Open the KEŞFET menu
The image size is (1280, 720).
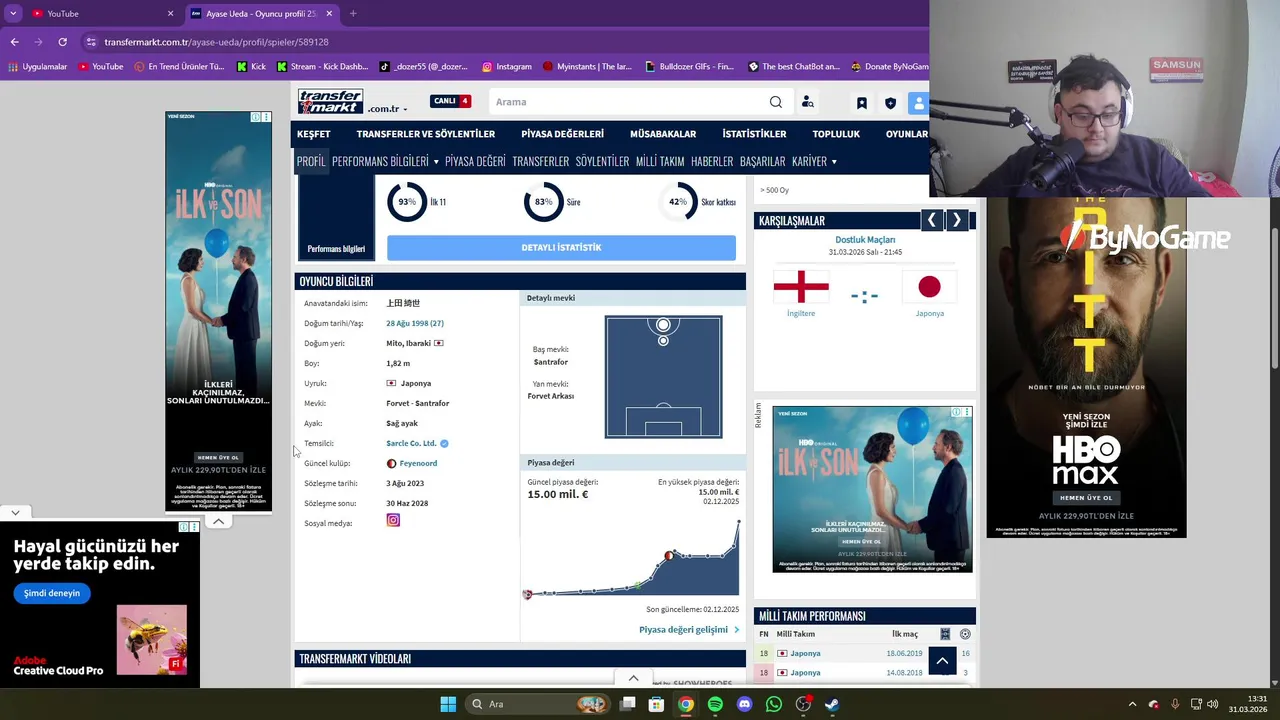click(x=313, y=134)
